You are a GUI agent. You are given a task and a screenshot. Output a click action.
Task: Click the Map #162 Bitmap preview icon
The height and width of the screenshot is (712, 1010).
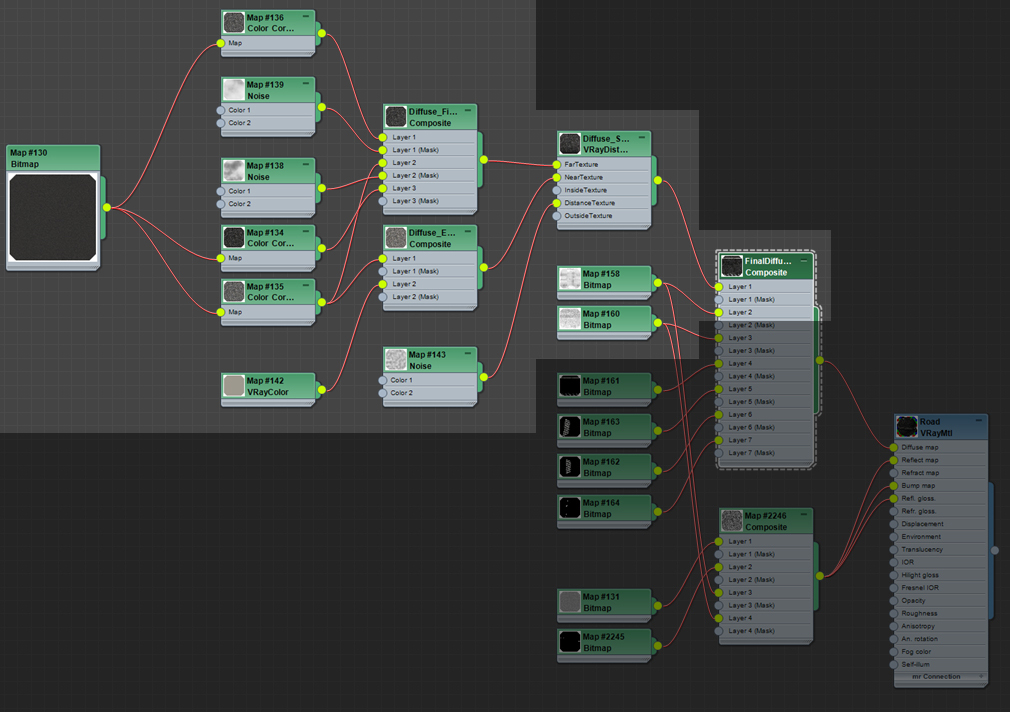(x=569, y=467)
